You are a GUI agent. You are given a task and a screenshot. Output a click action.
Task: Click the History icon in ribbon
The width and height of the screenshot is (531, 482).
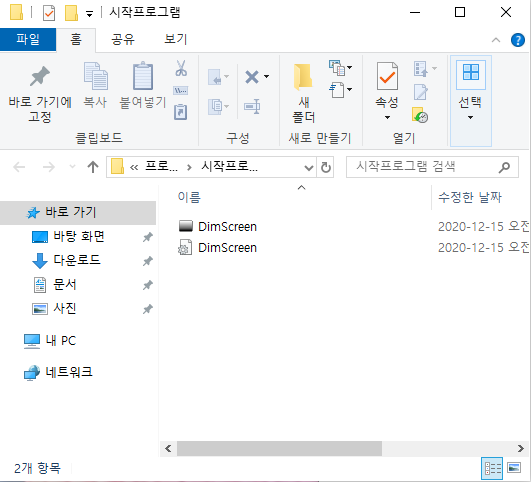(x=420, y=115)
